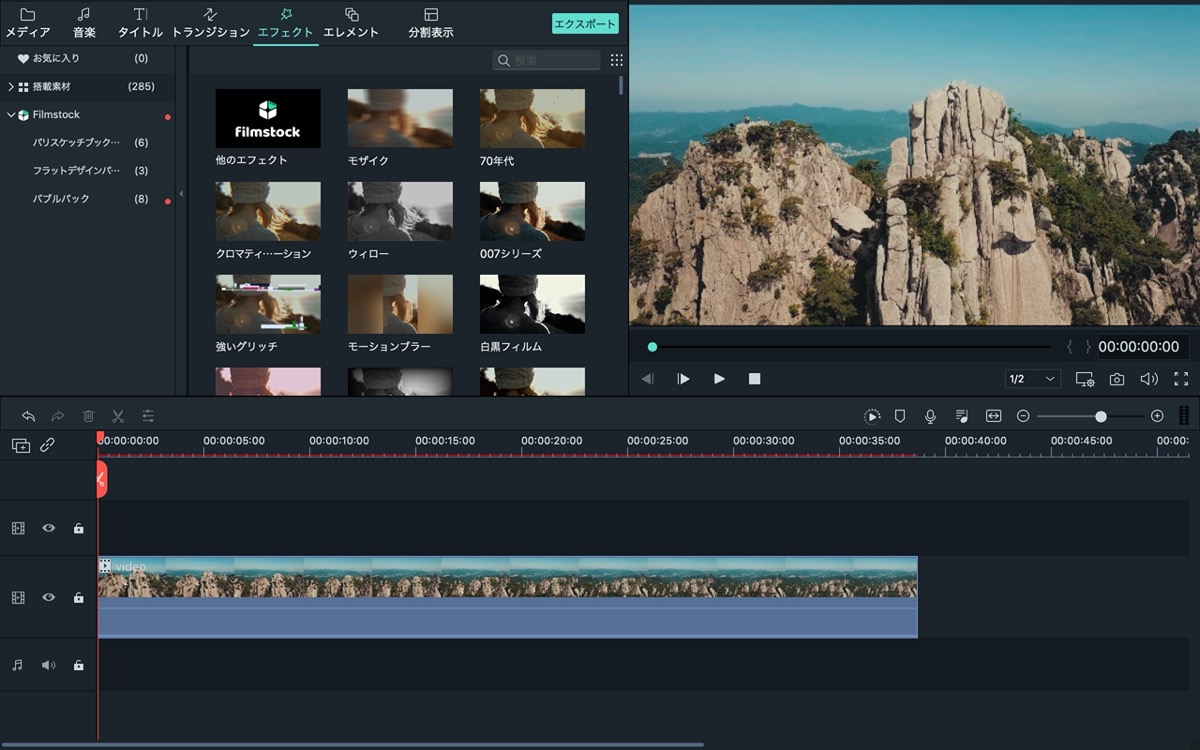Zoom out the timeline with minus button
This screenshot has height=750, width=1200.
click(x=1023, y=416)
